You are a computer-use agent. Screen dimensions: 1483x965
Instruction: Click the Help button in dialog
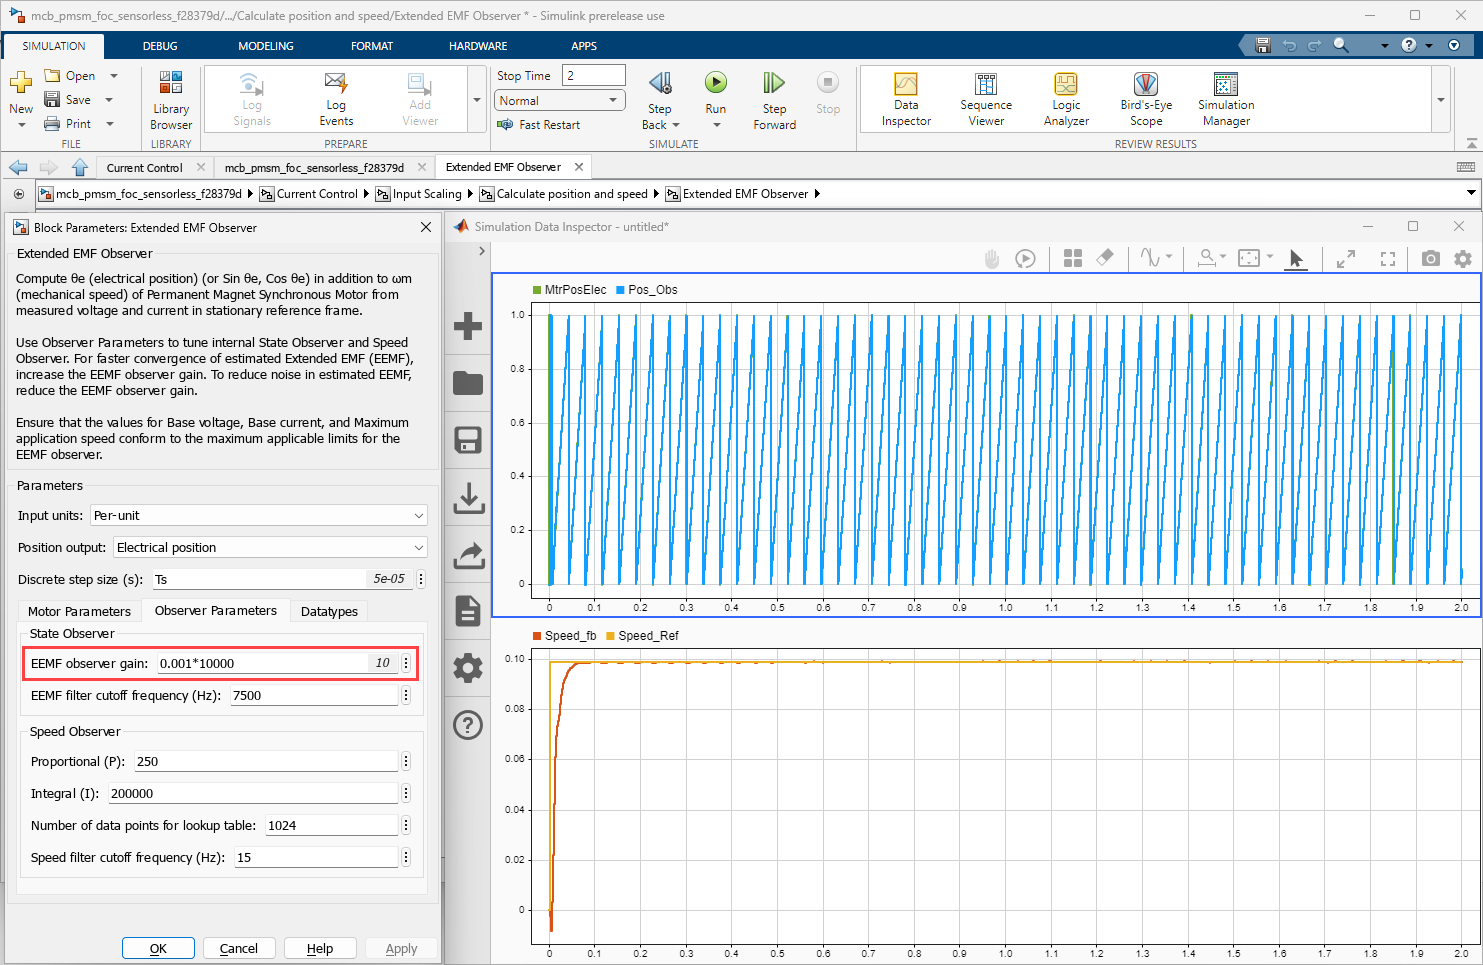(x=320, y=948)
